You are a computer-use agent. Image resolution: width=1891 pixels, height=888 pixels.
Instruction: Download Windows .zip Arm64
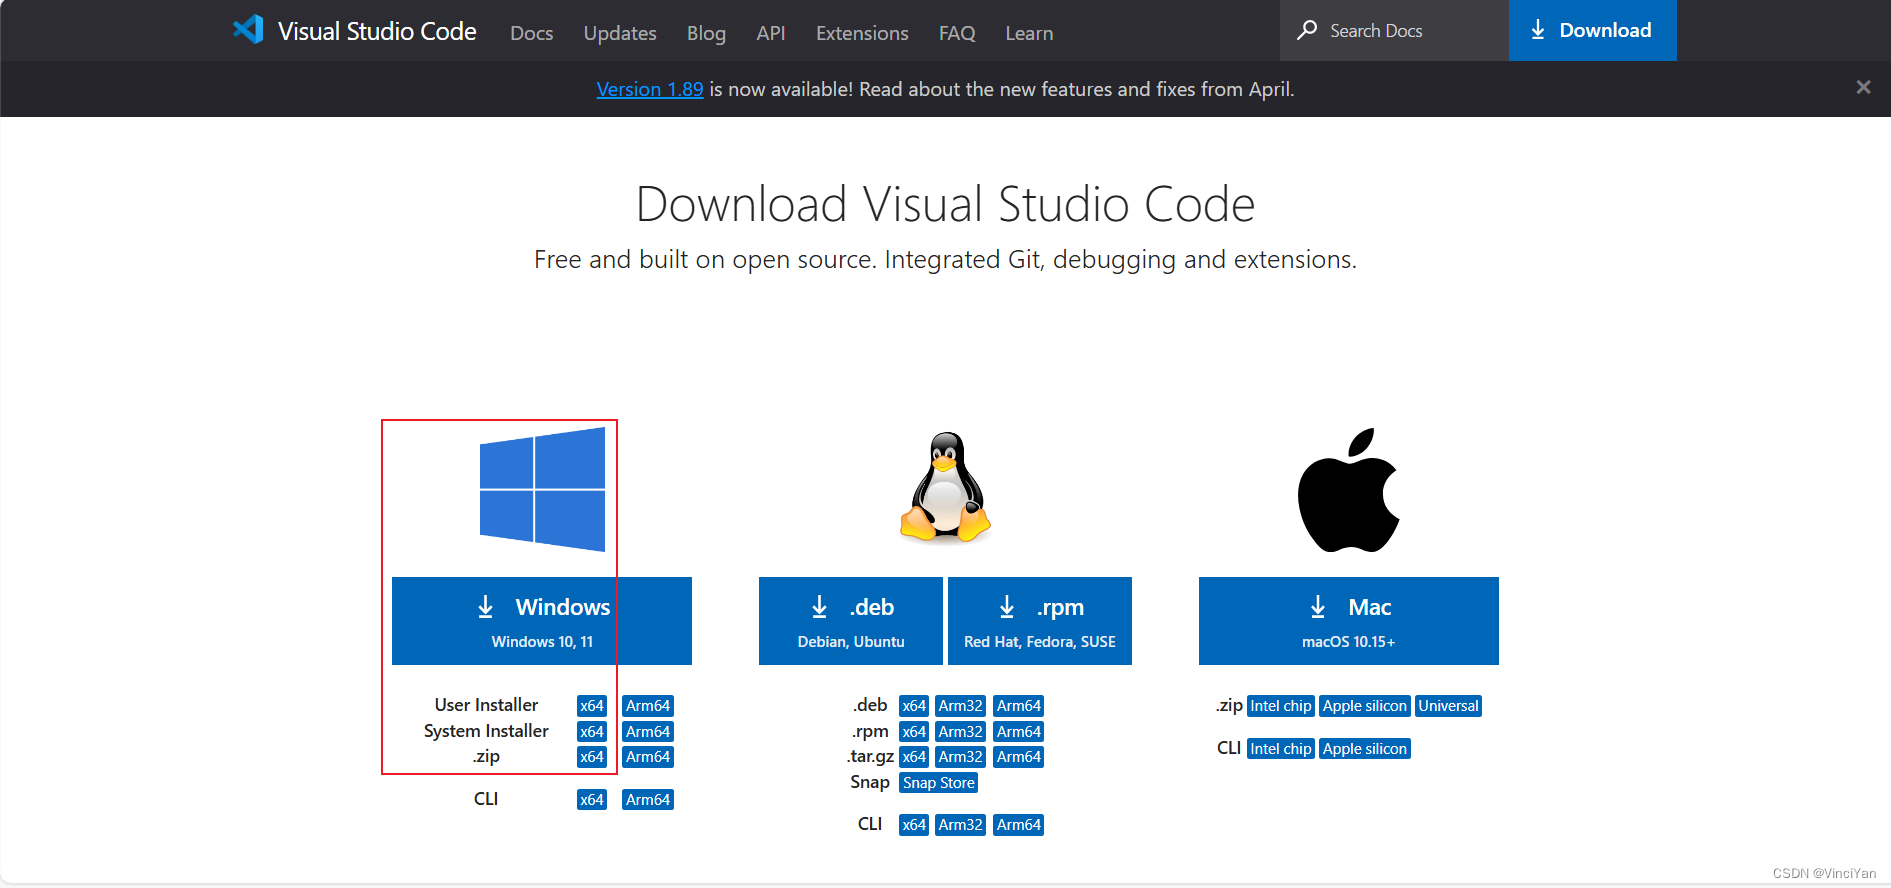[x=648, y=757]
